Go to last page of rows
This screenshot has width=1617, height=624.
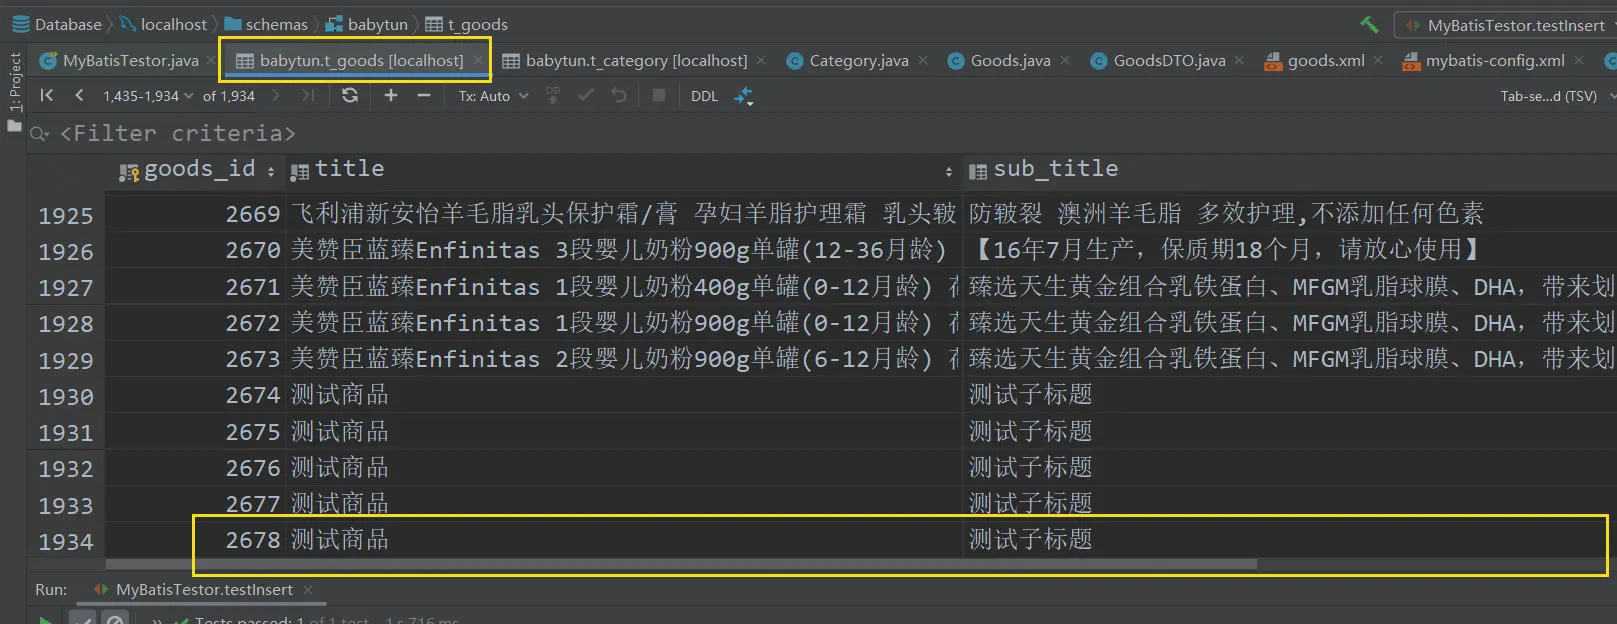[308, 95]
